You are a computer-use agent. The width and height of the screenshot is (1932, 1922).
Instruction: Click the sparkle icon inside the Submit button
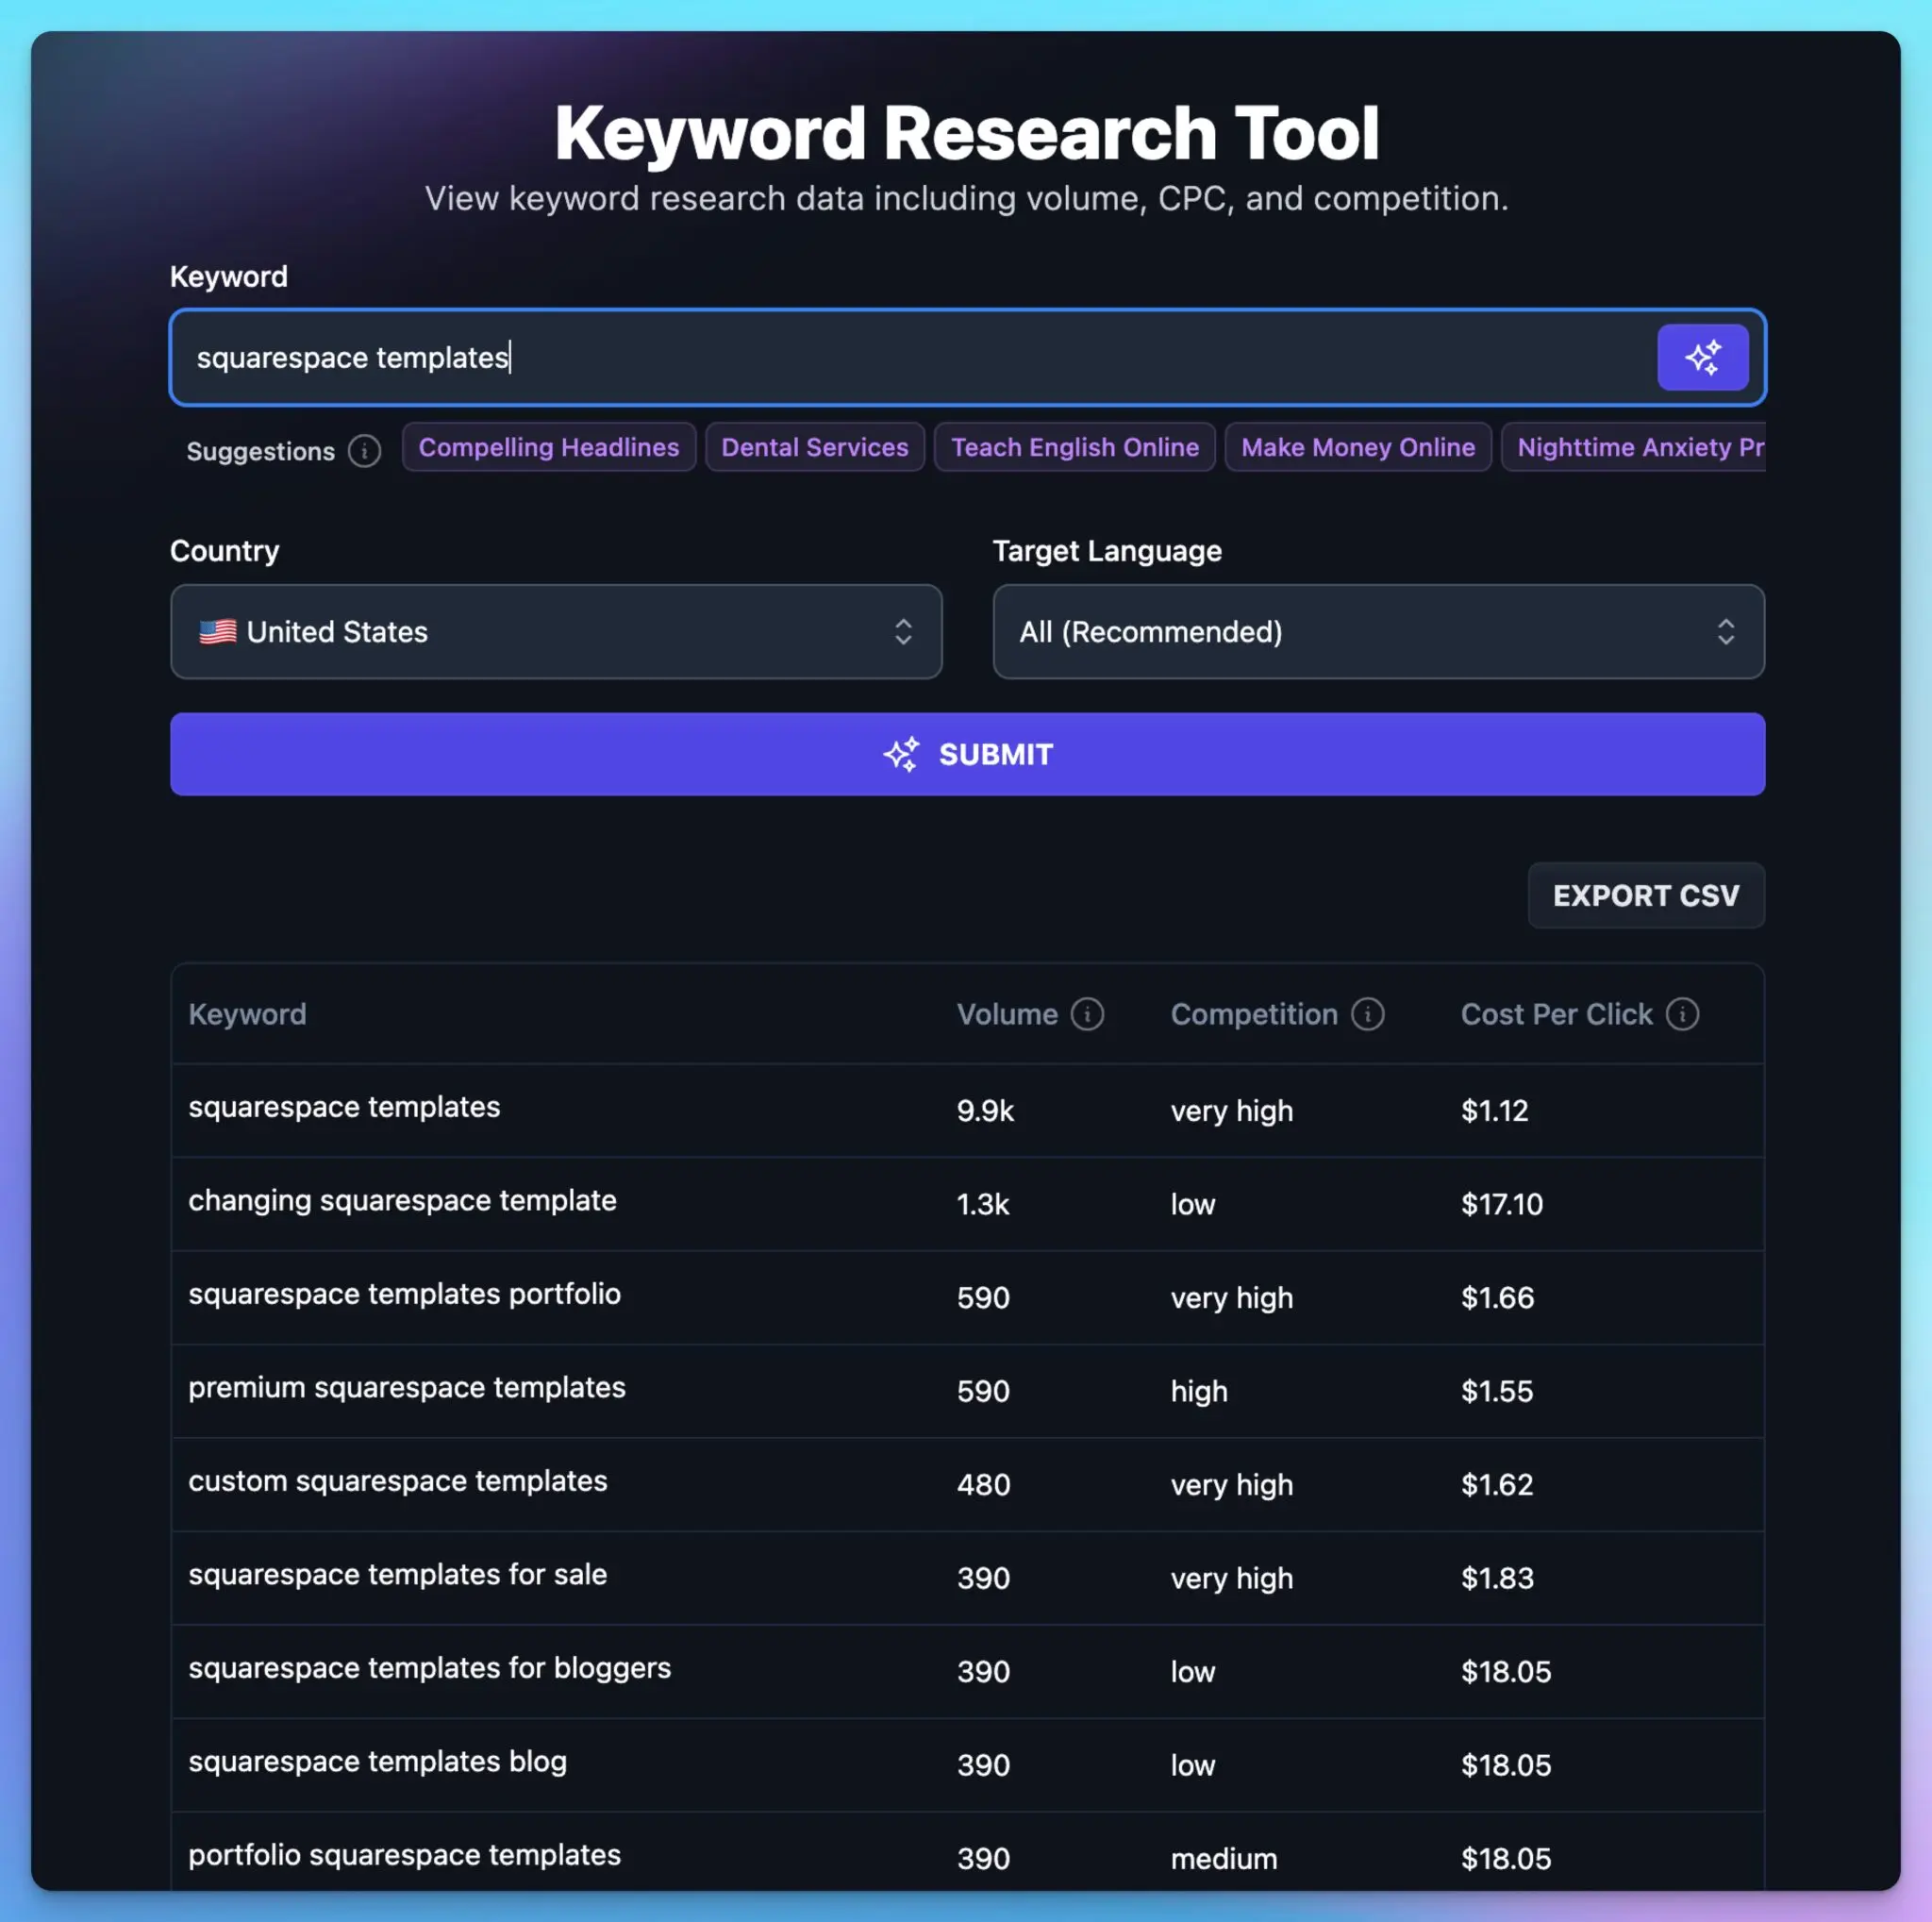point(901,754)
